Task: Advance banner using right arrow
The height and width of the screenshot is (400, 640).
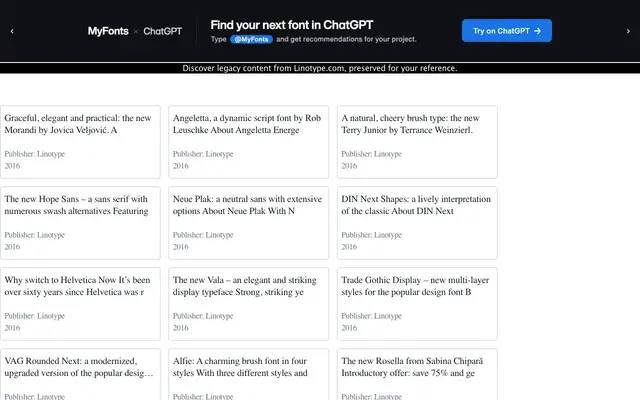Action: click(x=628, y=31)
